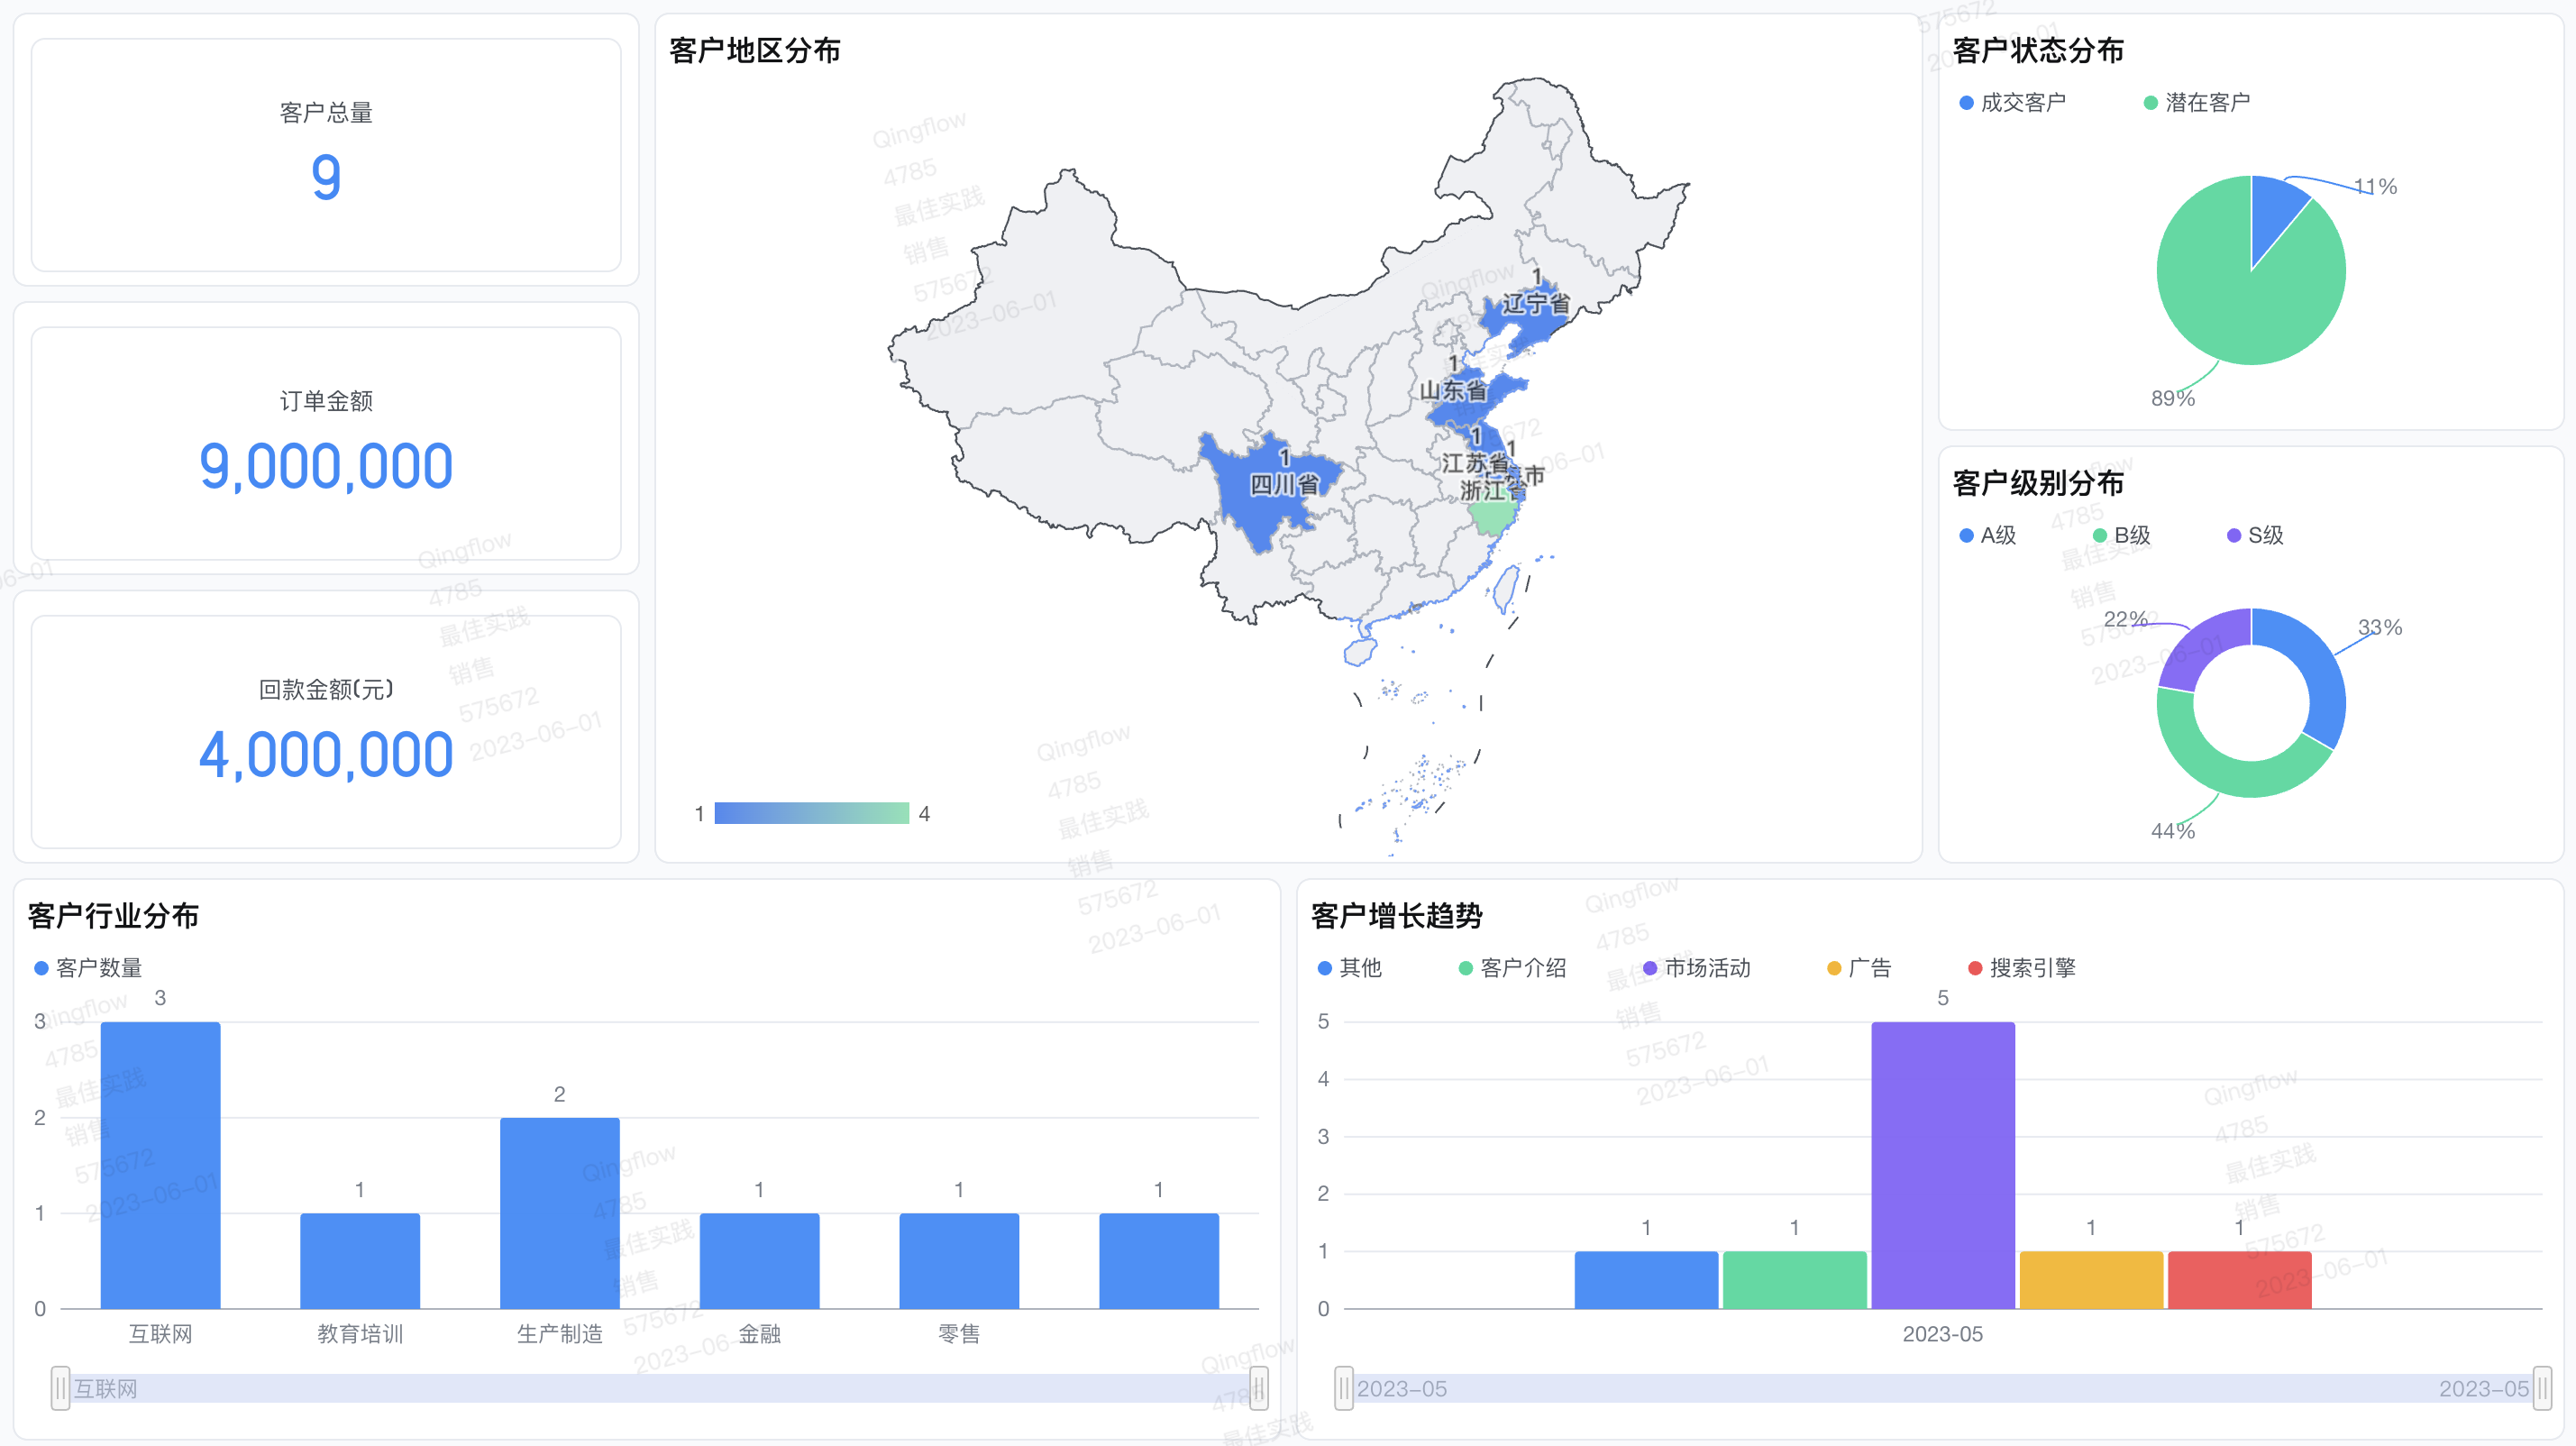Select the 零售 bar in industry chart
The image size is (2576, 1446).
tap(959, 1261)
